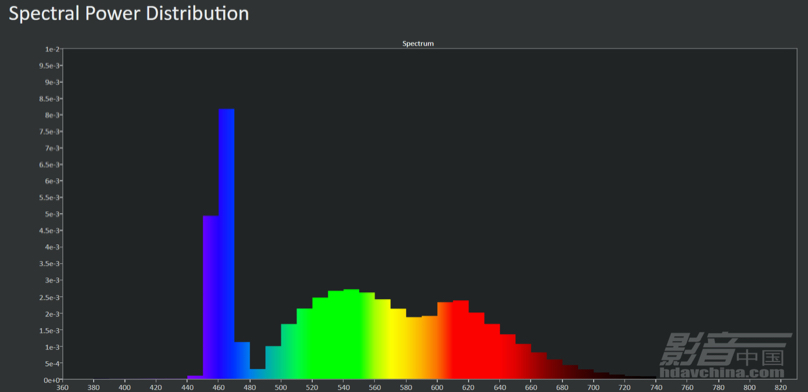The image size is (808, 392).
Task: Click the dark red bar near 660 nm
Action: pyautogui.click(x=539, y=366)
